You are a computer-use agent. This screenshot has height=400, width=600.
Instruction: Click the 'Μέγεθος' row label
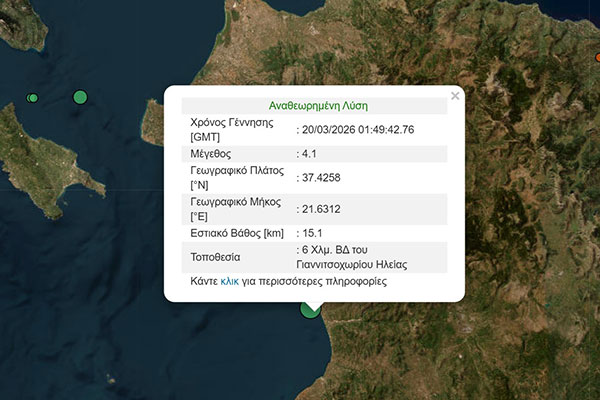(211, 155)
